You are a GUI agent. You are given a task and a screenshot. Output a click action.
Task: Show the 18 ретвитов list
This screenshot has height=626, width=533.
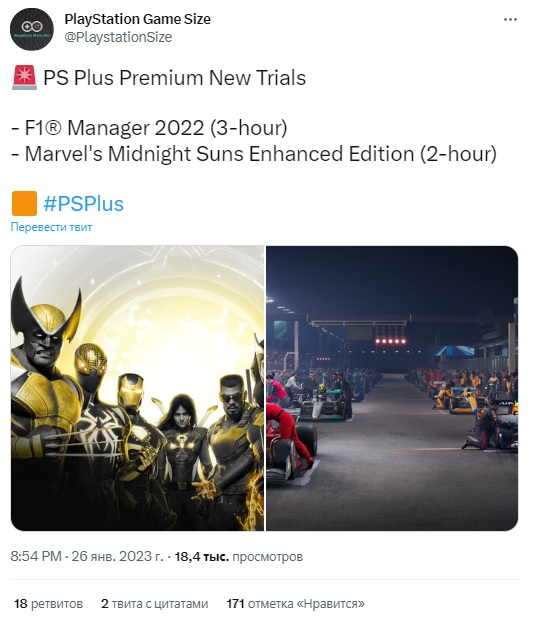click(x=48, y=603)
